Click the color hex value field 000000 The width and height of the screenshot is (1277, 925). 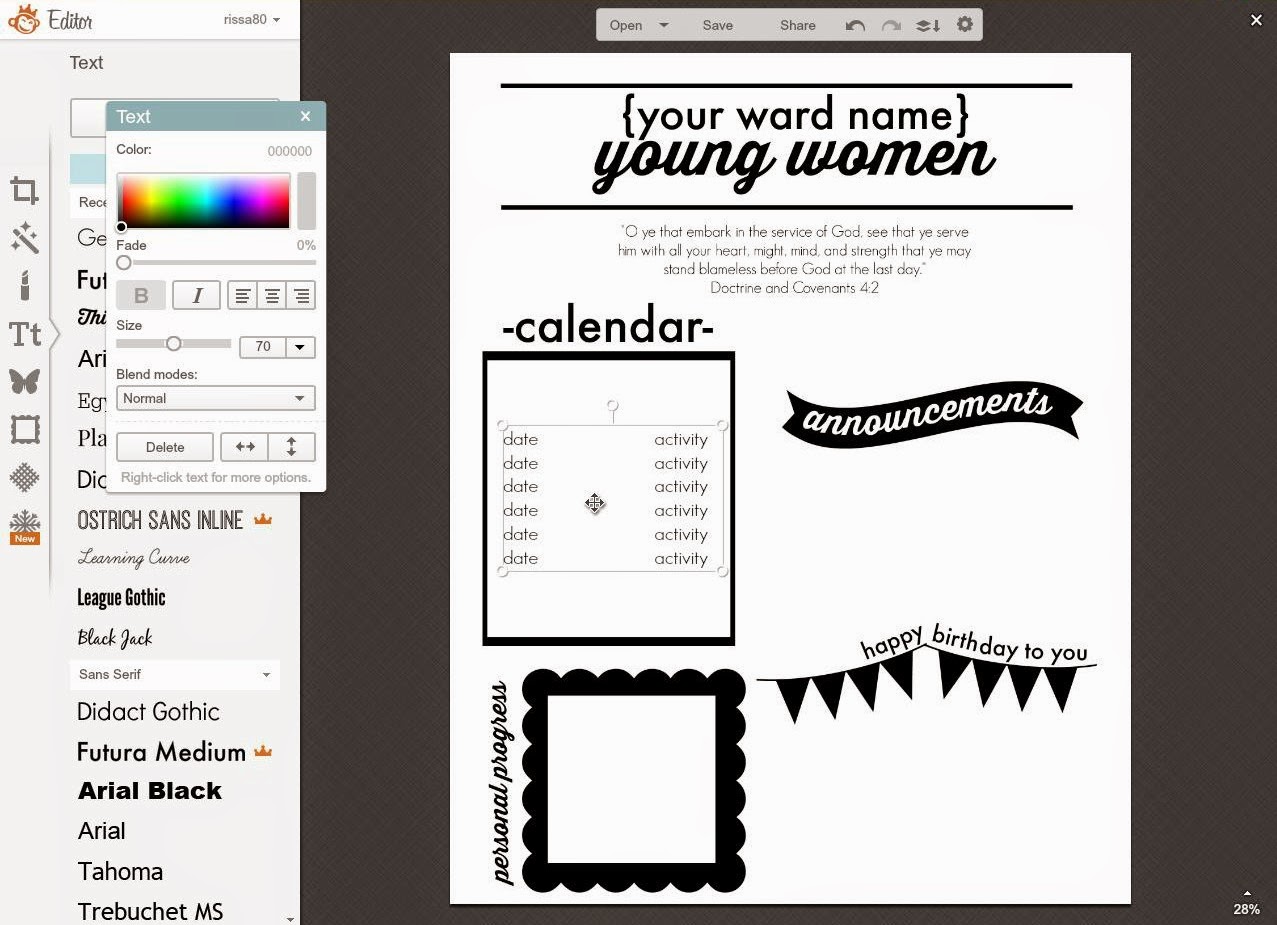tap(289, 151)
